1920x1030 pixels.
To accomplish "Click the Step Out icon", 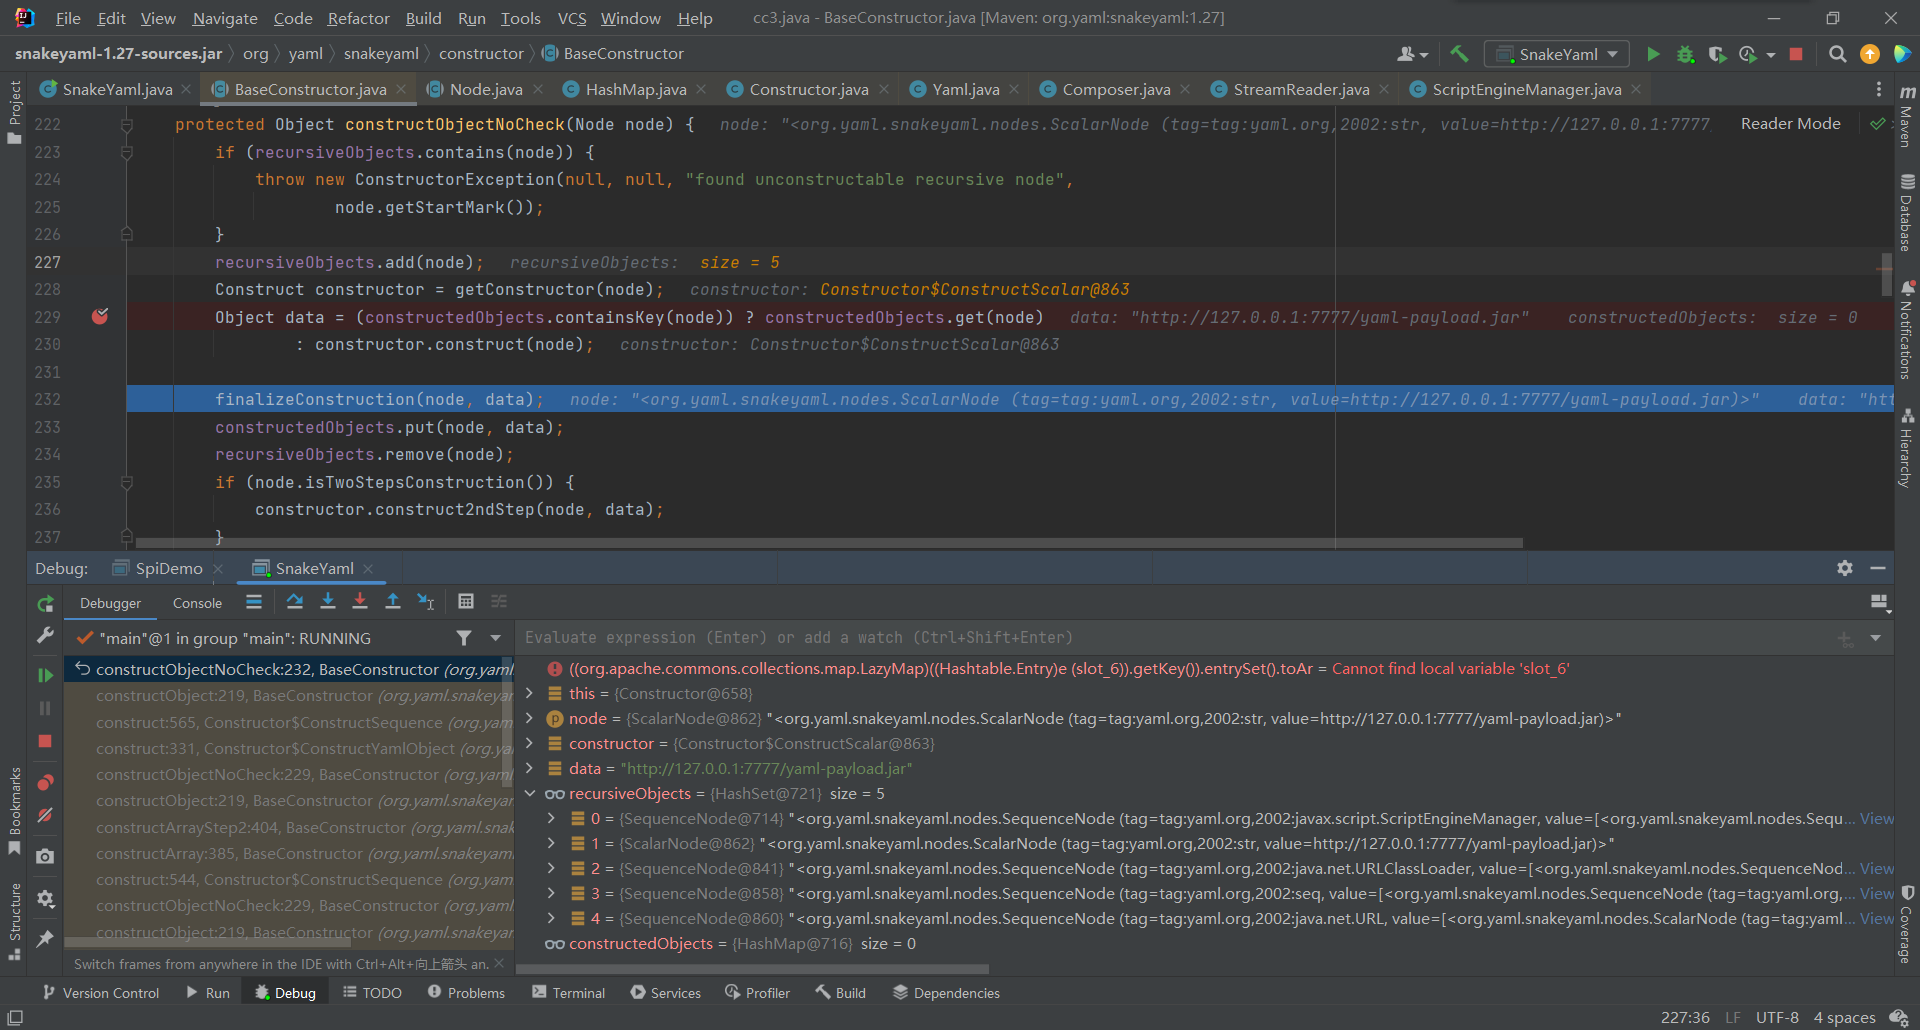I will click(x=393, y=601).
